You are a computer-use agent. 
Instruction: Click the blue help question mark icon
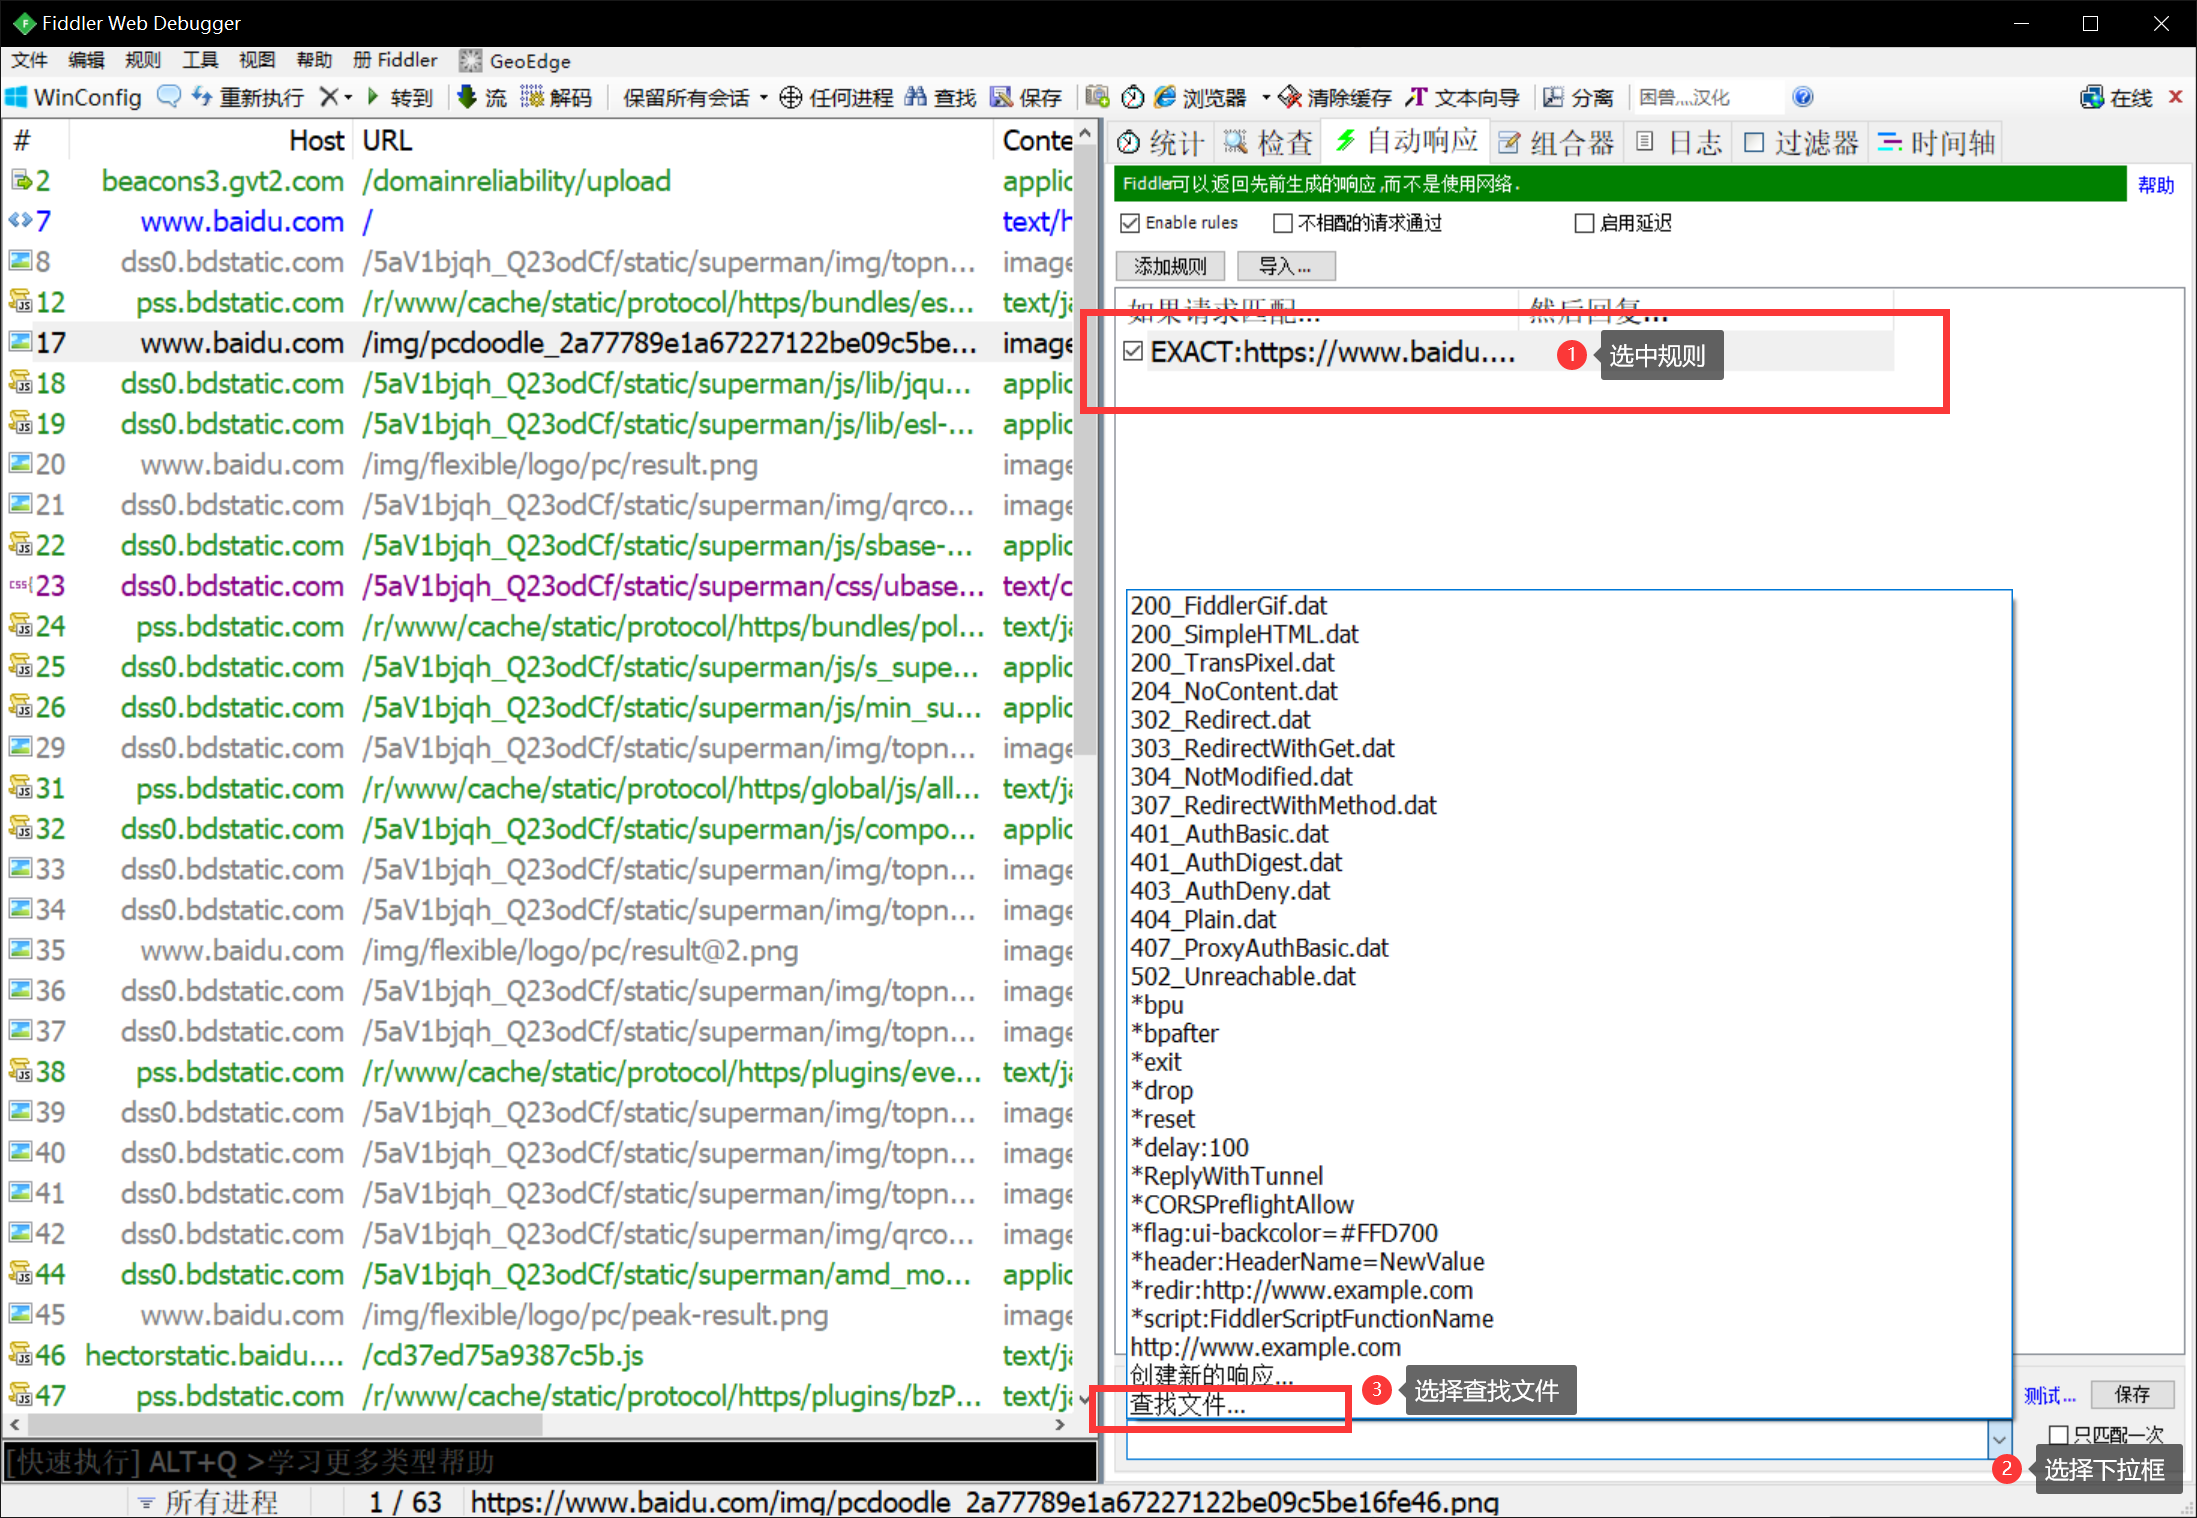(1802, 97)
